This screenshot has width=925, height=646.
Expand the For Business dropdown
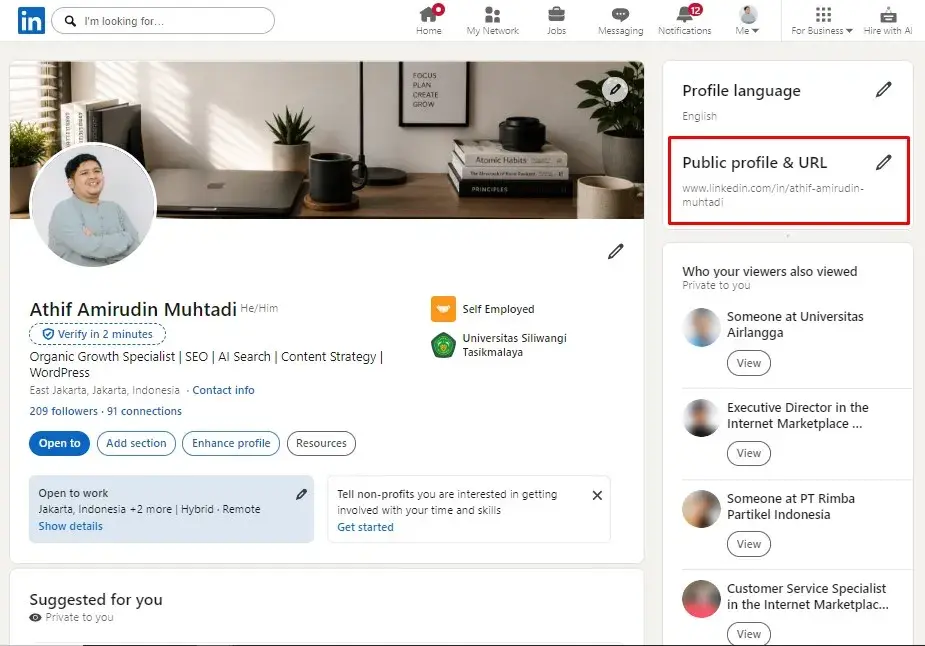point(822,21)
